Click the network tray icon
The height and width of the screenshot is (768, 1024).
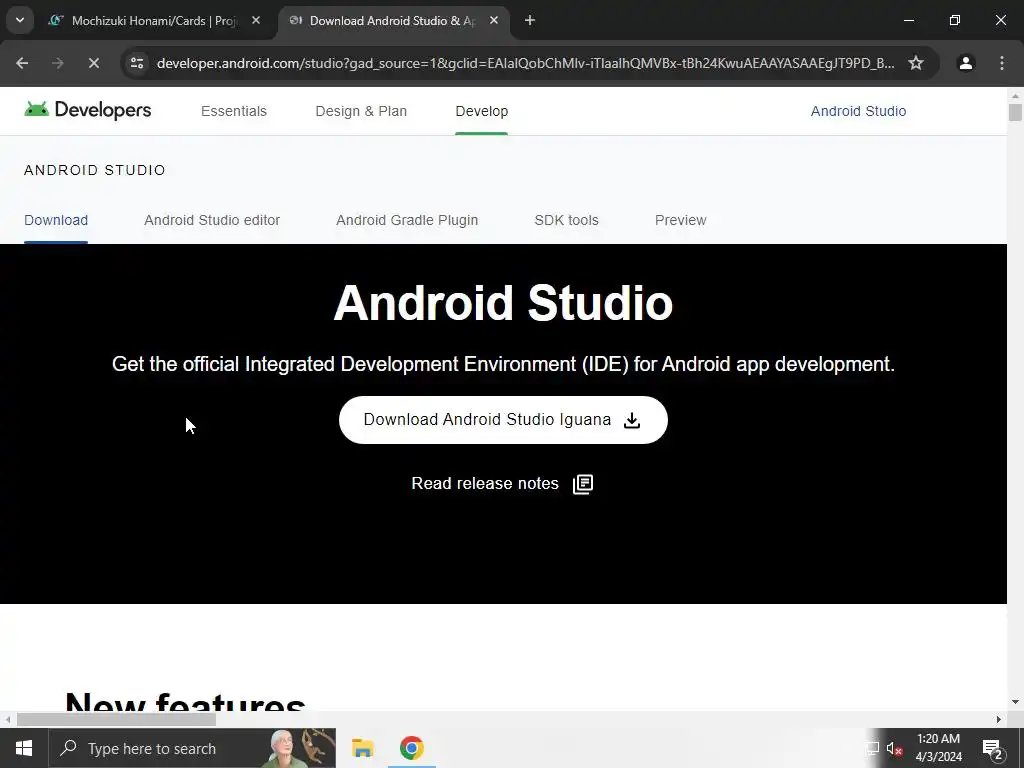tap(872, 749)
